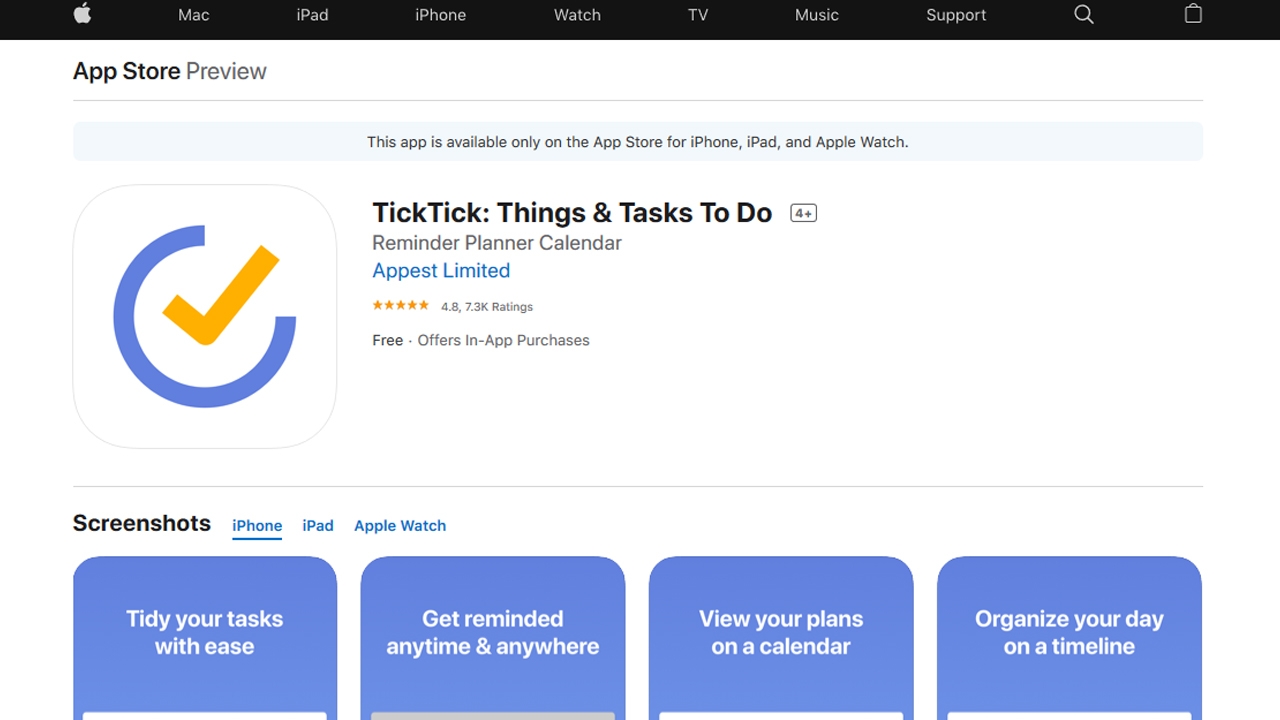
Task: Open the Watch menu item
Action: coord(577,15)
